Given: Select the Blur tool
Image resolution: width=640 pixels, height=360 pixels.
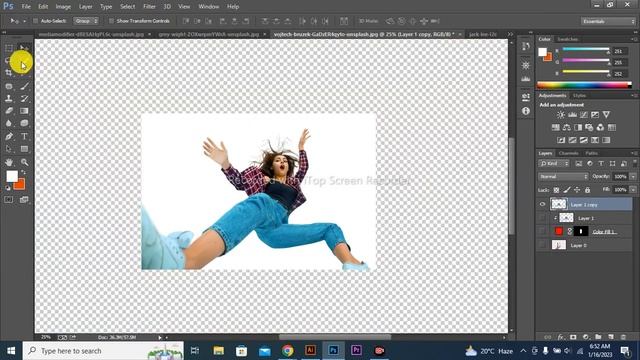Looking at the screenshot, I should (x=9, y=123).
